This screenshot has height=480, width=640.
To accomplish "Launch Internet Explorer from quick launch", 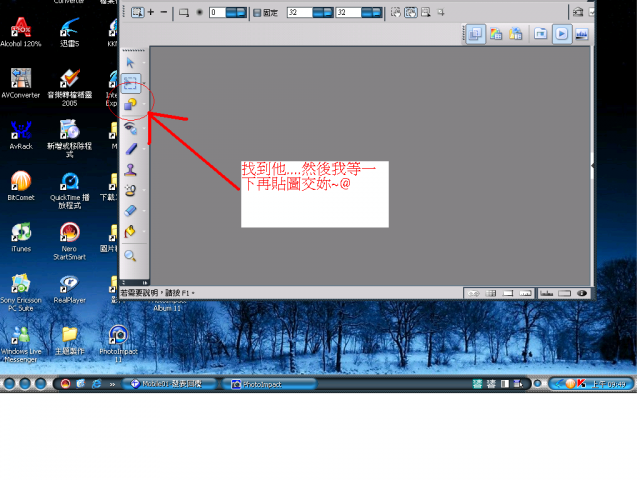I will click(96, 384).
